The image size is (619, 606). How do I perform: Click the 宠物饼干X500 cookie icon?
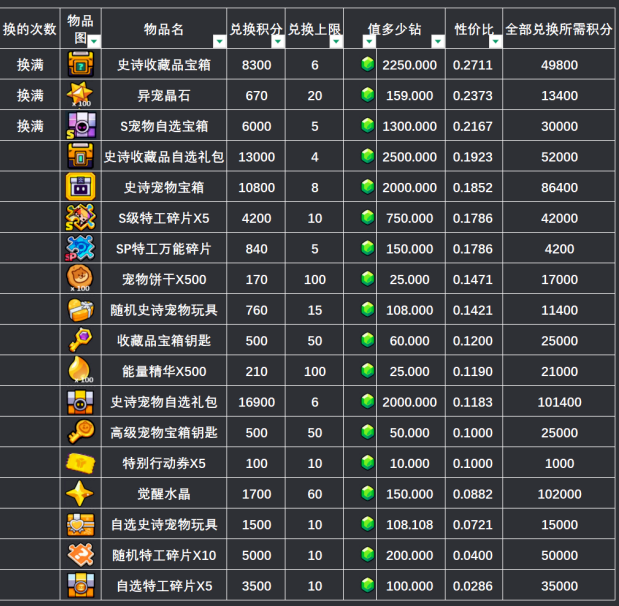click(81, 278)
